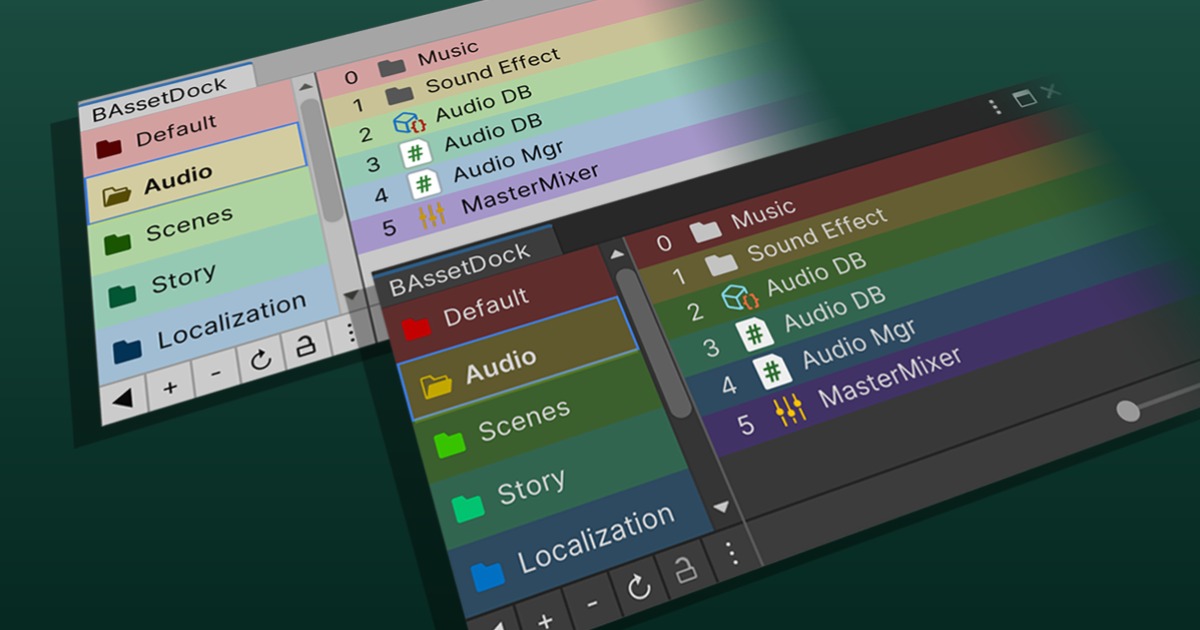
Task: Click the cube icon of Audio DB row 2, dark window
Action: click(739, 298)
